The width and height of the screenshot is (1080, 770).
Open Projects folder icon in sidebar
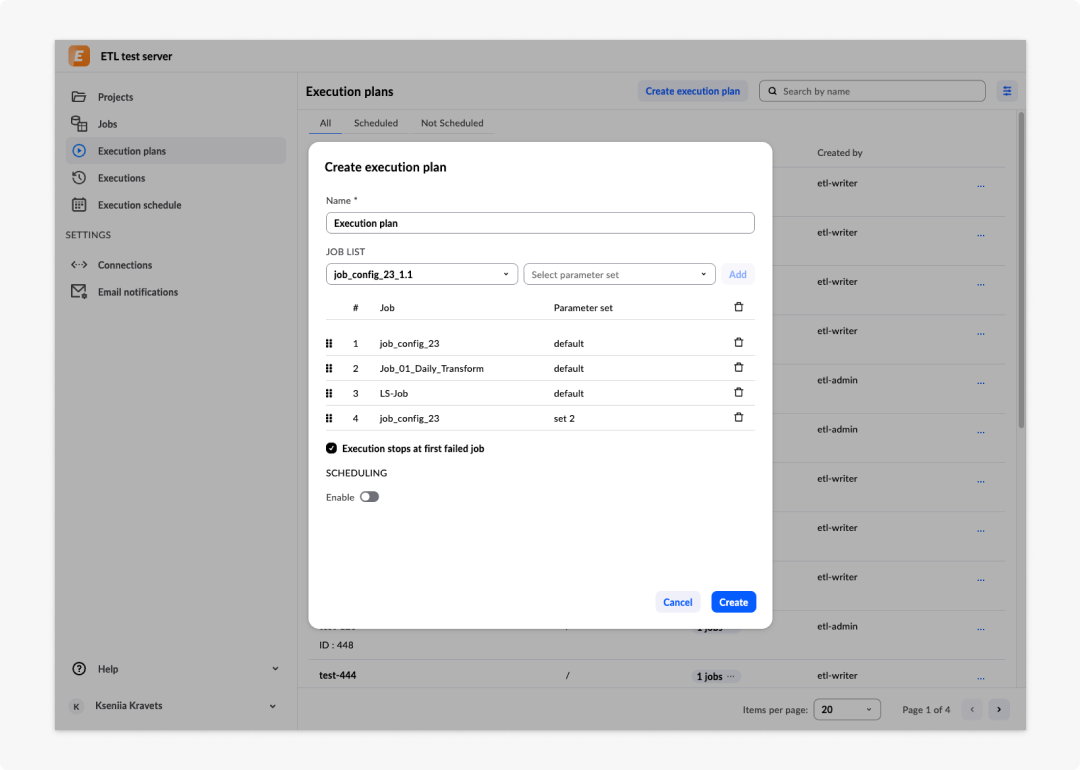tap(79, 96)
